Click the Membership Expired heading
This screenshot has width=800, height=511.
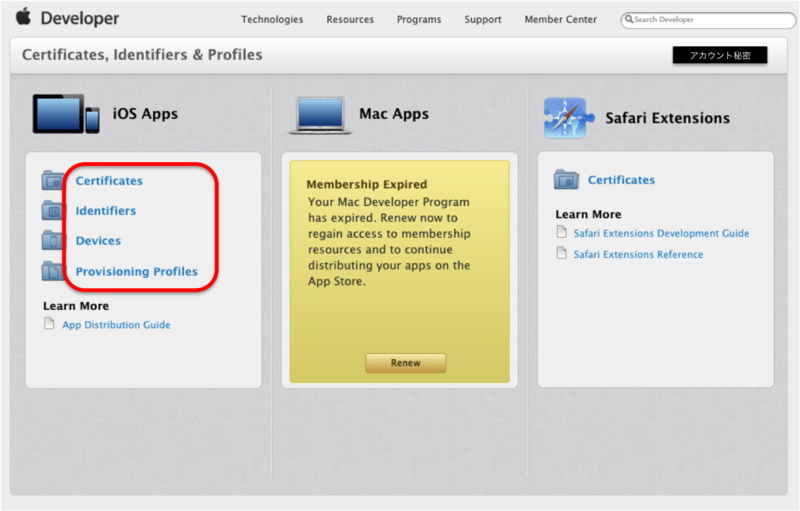click(x=366, y=184)
